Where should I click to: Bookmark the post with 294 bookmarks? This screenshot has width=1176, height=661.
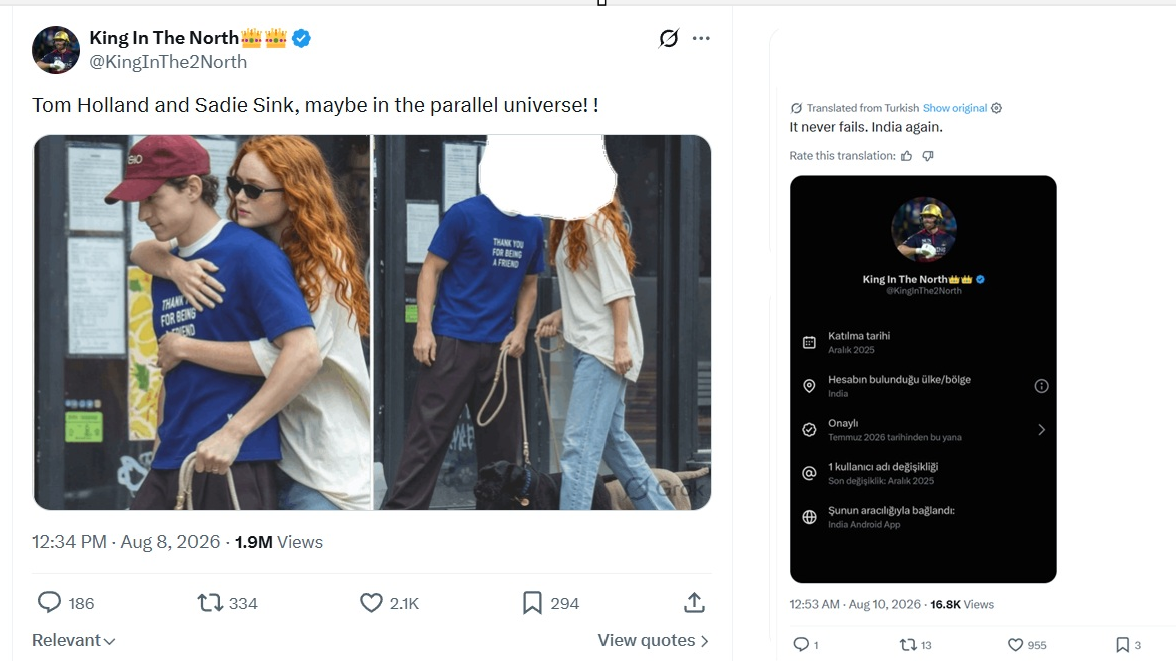532,602
